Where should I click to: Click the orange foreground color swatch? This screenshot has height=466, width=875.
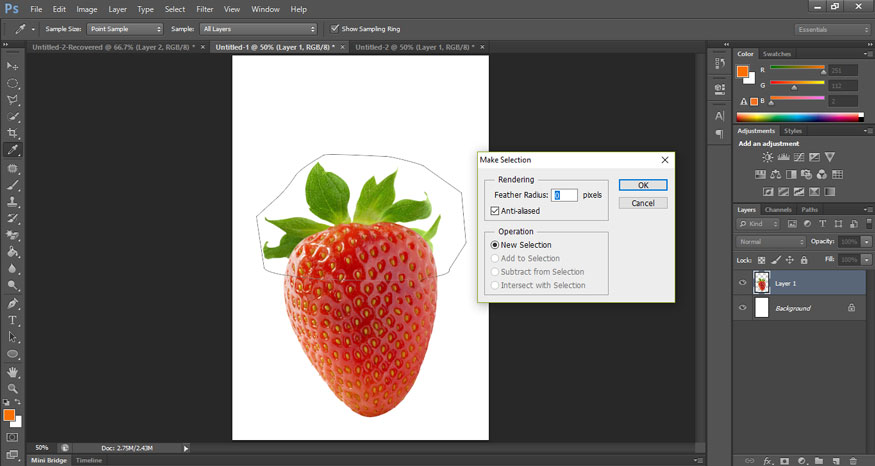(x=8, y=415)
